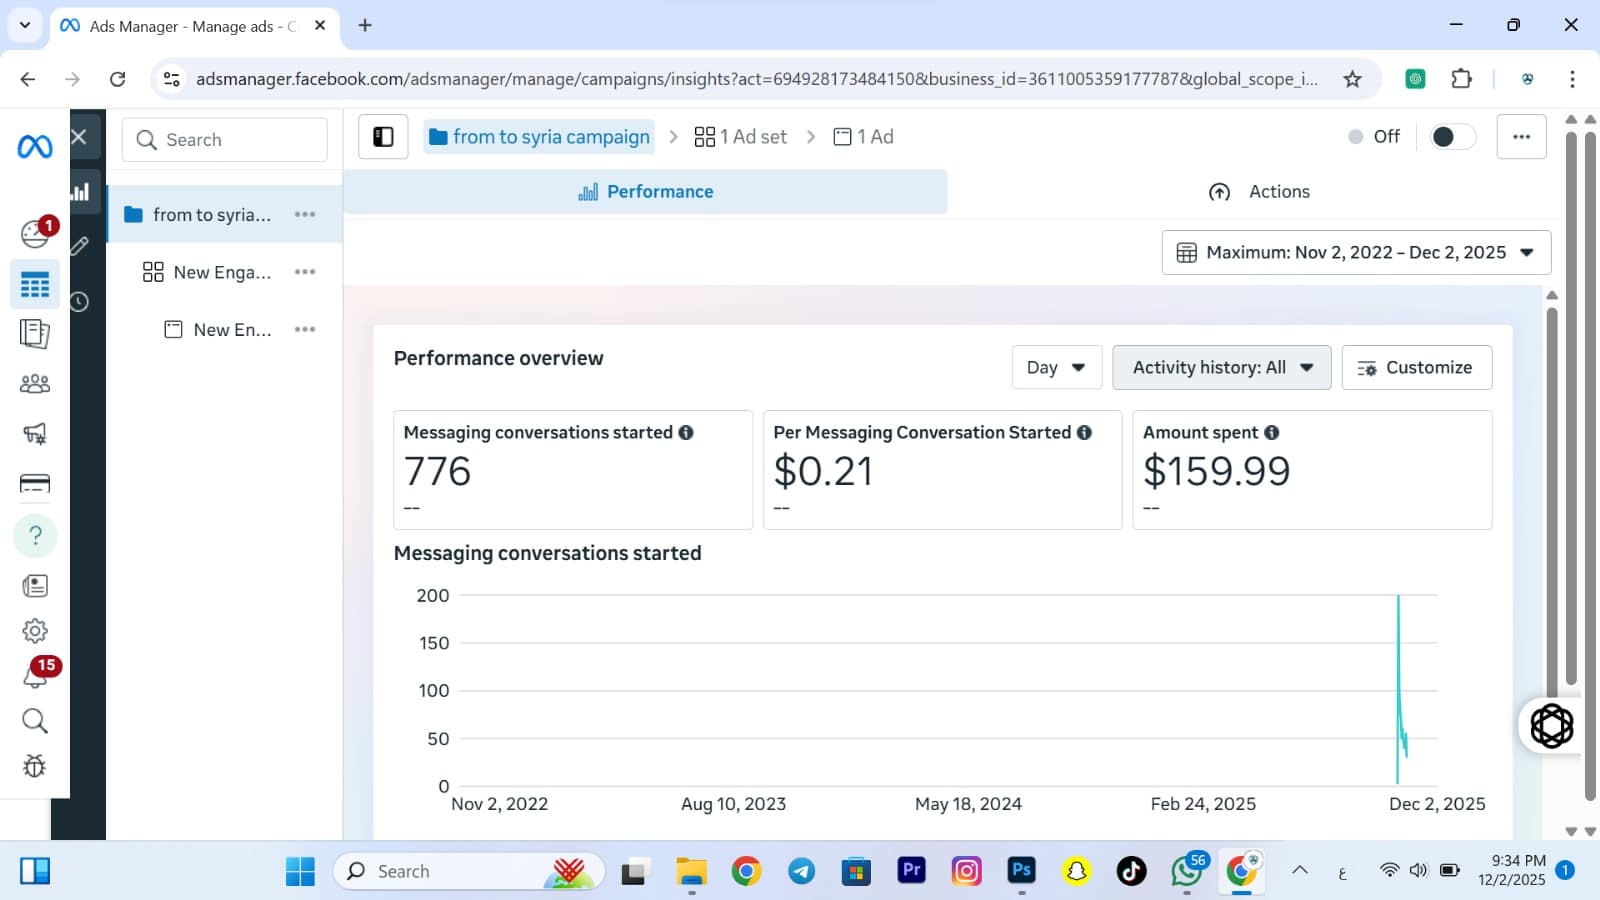Open the Campaigns table icon in sidebar
Screen dimensions: 1600x900
(35, 286)
